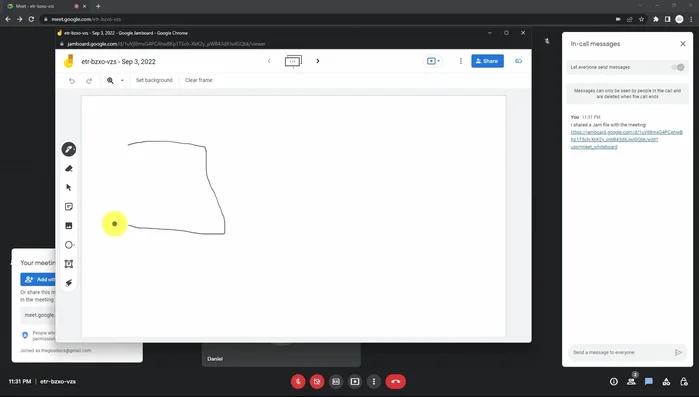Reload the Meet browser page

point(31,19)
